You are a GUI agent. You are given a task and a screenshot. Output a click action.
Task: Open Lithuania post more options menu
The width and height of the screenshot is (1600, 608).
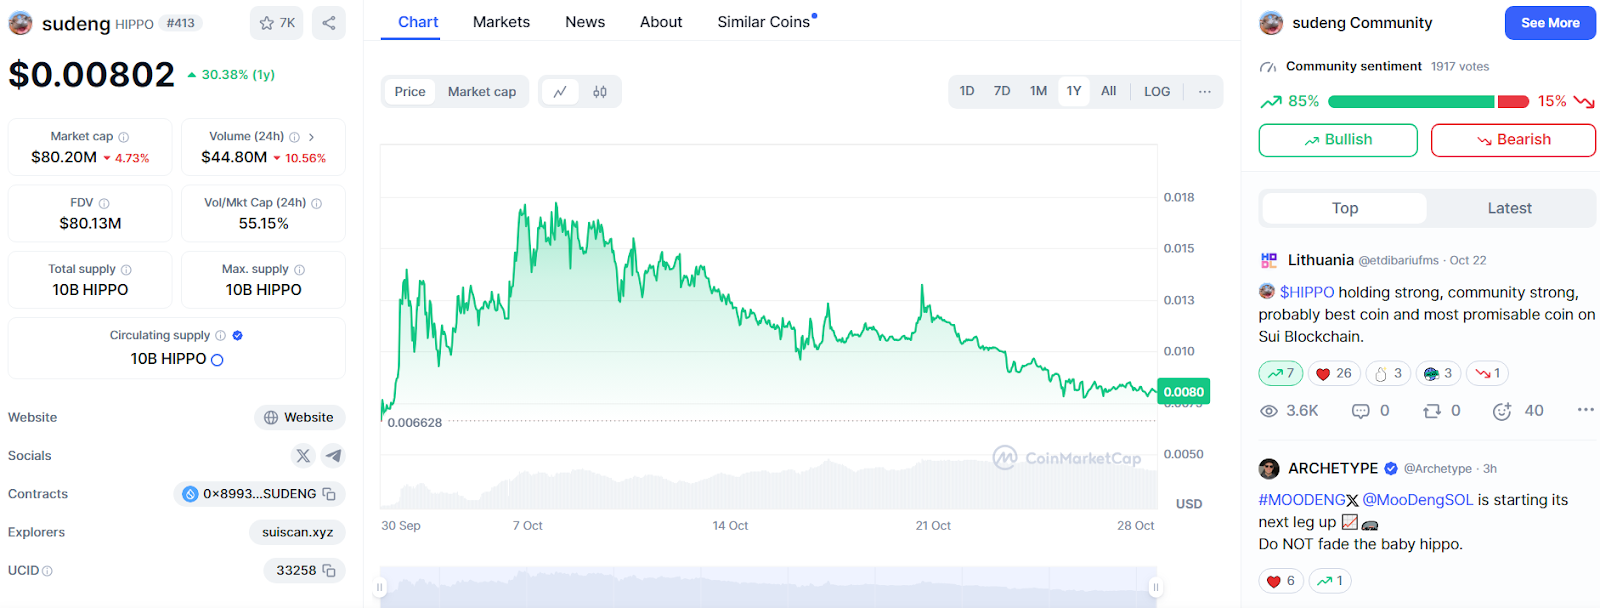[x=1585, y=410]
